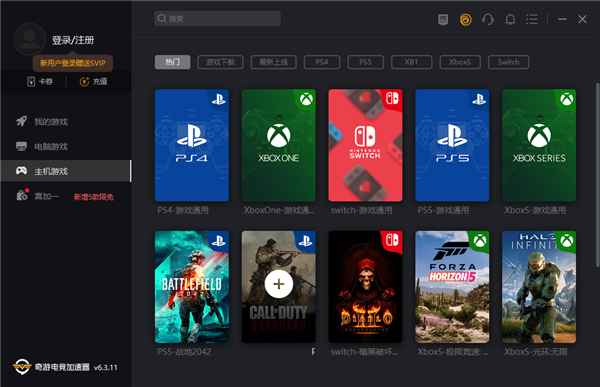Open the notifications bell icon

click(510, 19)
